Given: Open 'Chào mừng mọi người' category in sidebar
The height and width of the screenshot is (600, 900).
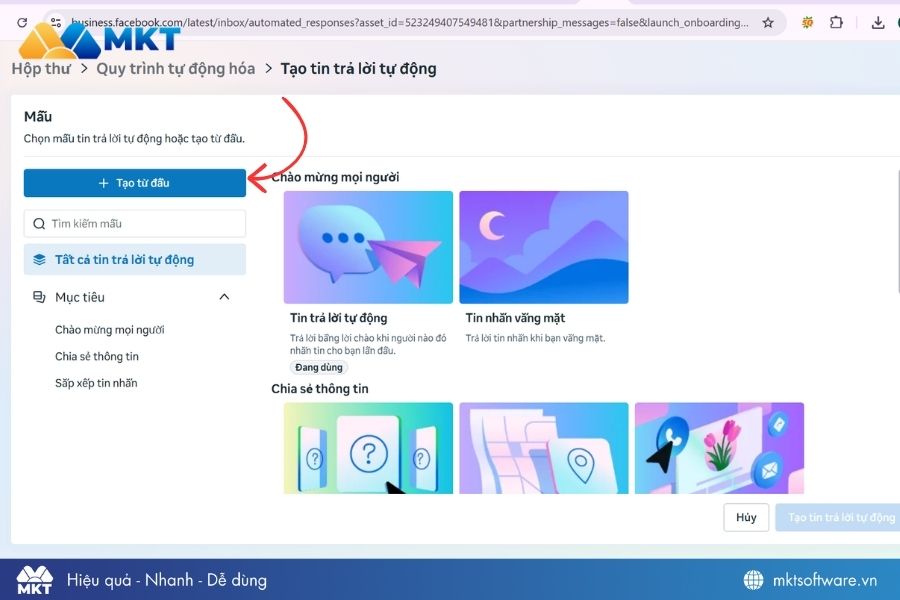Looking at the screenshot, I should click(x=110, y=330).
